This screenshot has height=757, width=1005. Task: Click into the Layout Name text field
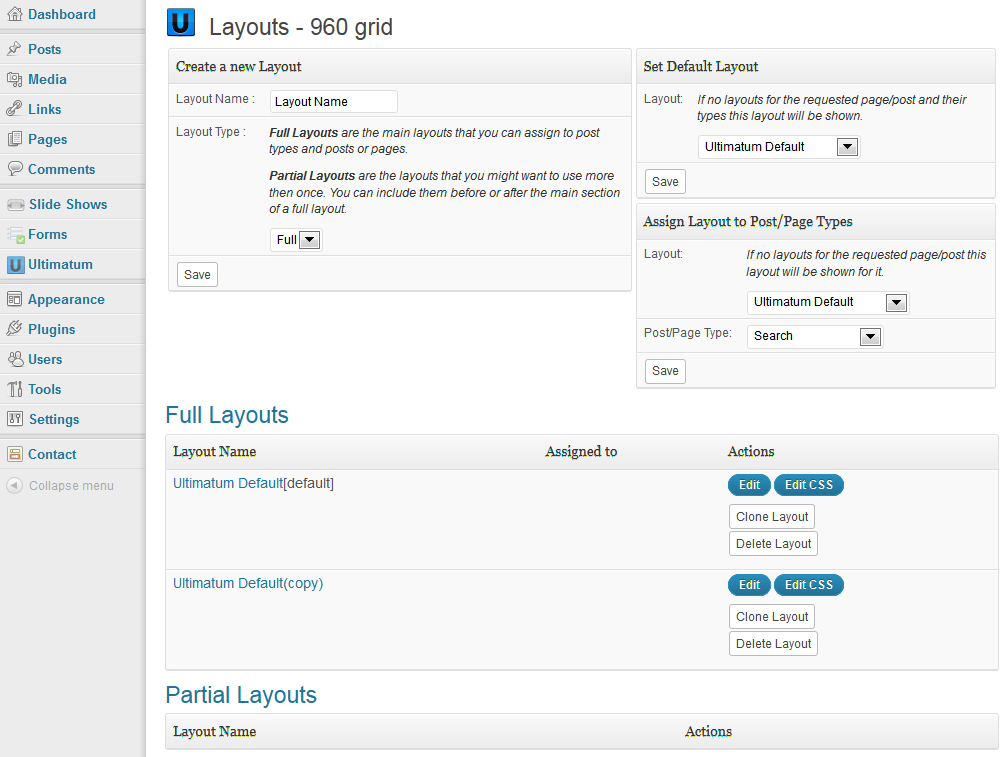click(x=333, y=101)
